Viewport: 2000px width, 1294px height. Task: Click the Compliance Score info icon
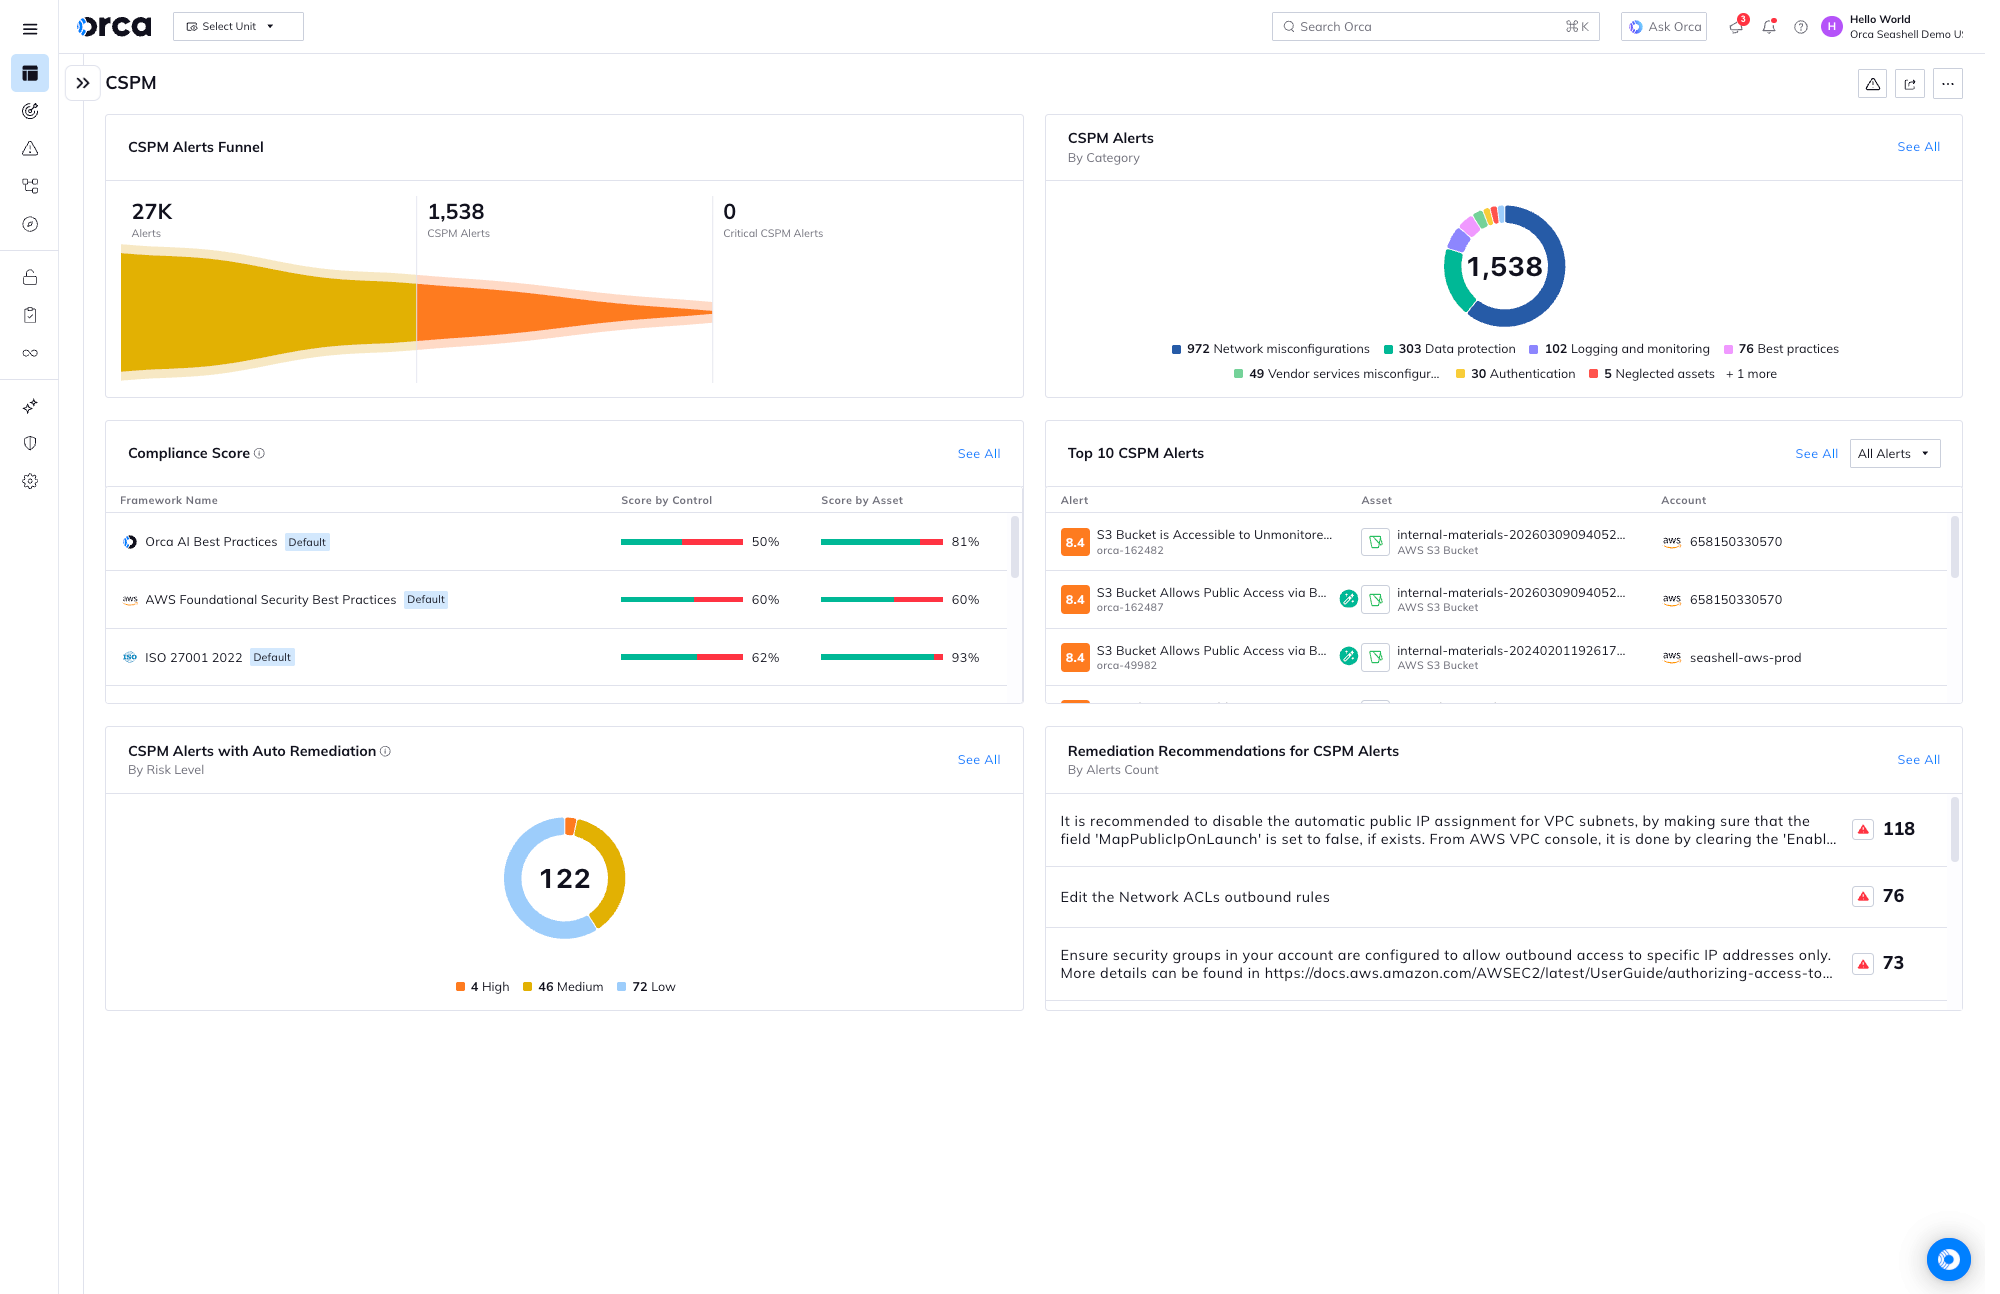pos(259,453)
